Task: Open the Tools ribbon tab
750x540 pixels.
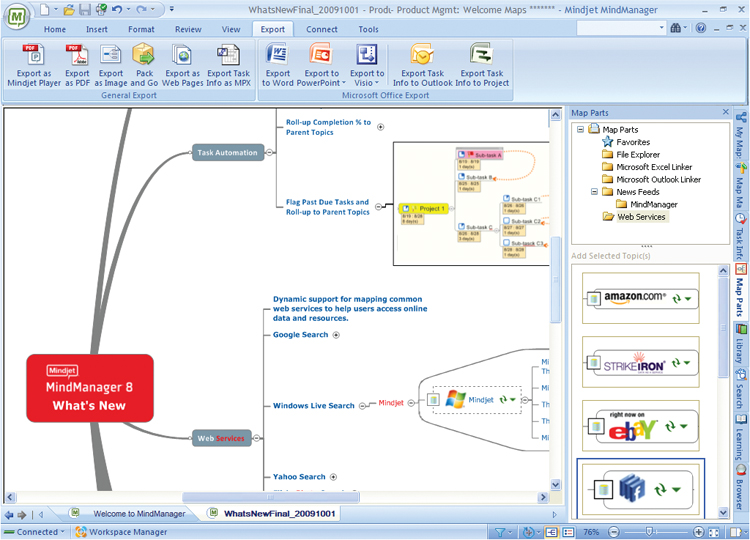Action: tap(368, 29)
